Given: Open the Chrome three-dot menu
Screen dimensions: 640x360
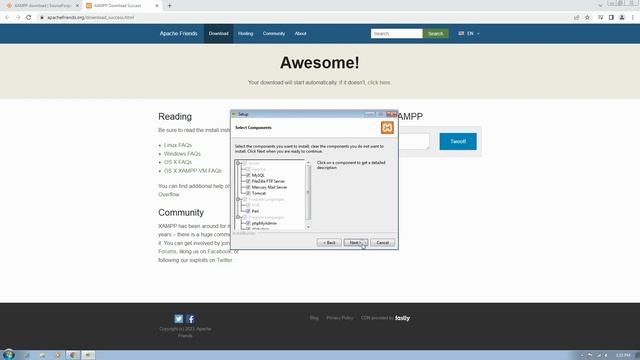Looking at the screenshot, I should pos(633,18).
